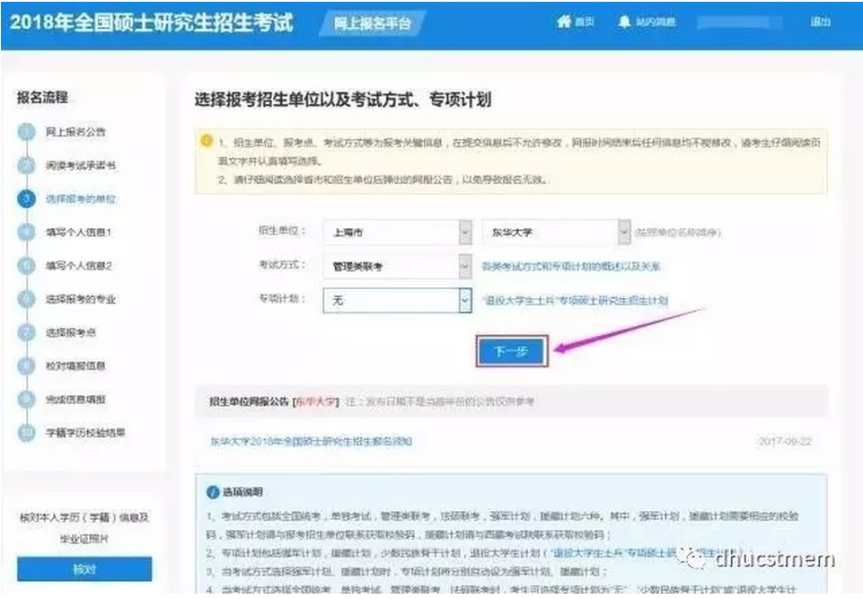Open the 站内消息 bell notification icon

click(625, 22)
